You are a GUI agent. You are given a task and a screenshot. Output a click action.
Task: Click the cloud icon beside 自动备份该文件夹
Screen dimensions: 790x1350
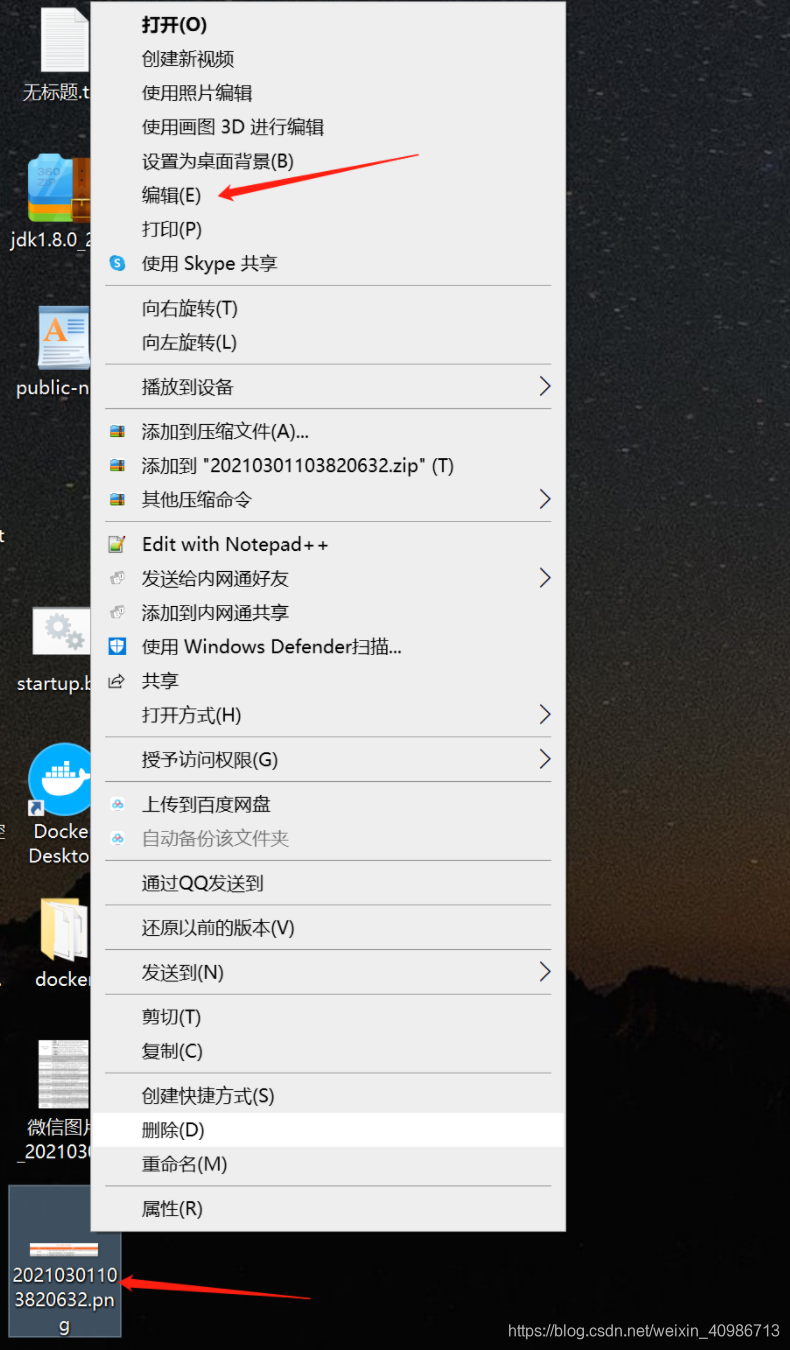(x=117, y=838)
